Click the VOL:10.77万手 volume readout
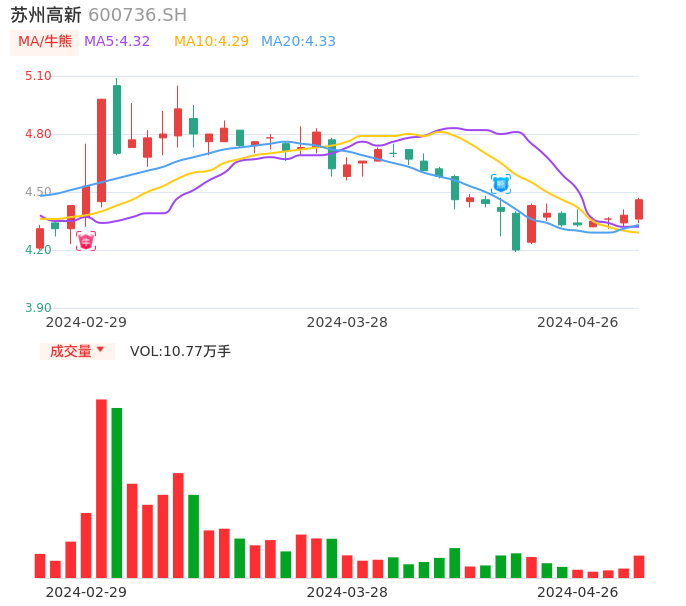 click(180, 351)
